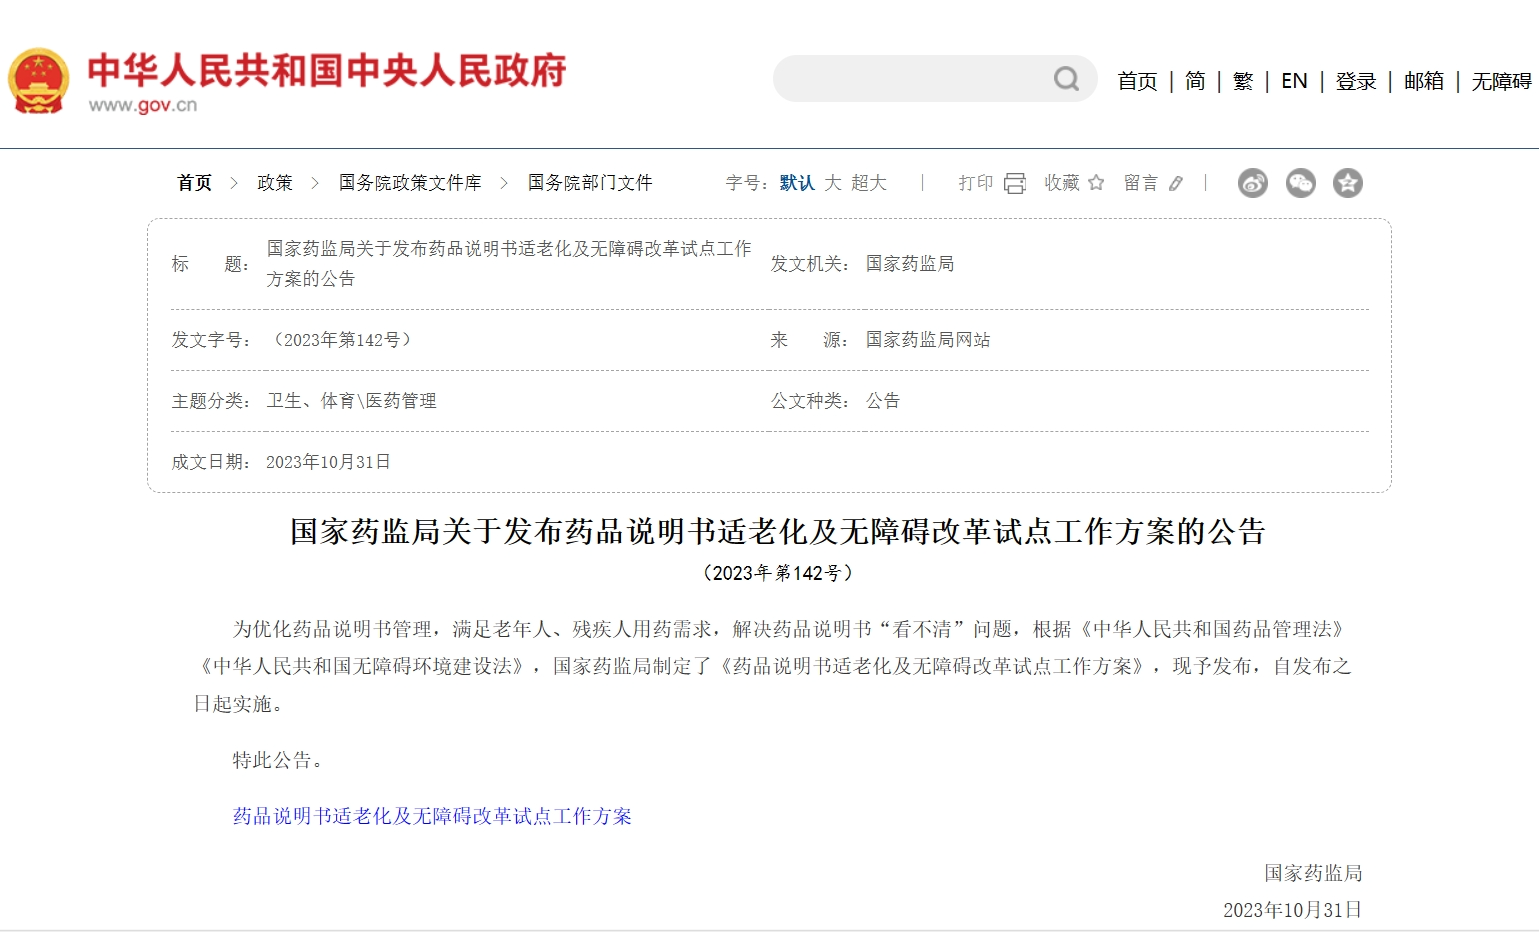The width and height of the screenshot is (1539, 932).
Task: Go to 国务院政策文件库 breadcrumb
Action: coord(410,183)
